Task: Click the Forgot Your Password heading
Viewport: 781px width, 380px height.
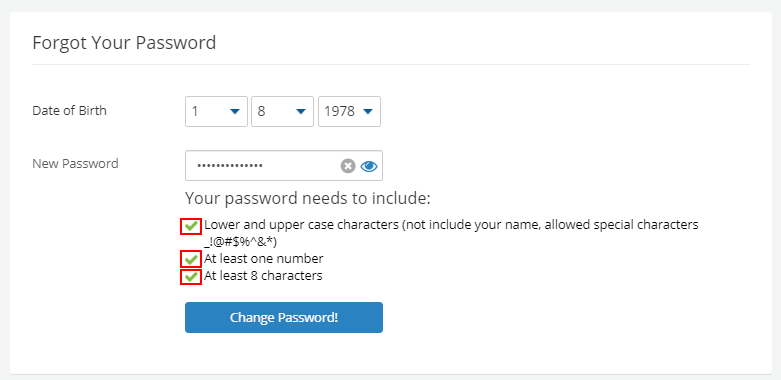Action: [x=124, y=43]
